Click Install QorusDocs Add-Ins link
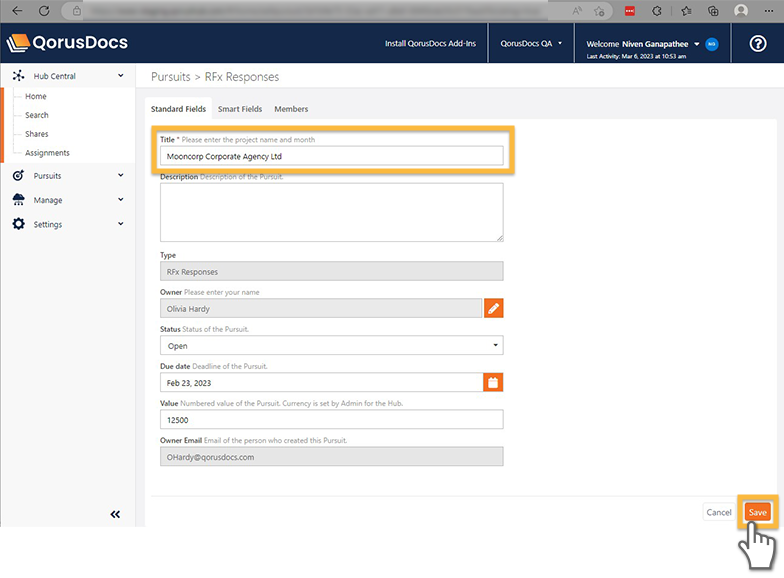 [x=430, y=44]
